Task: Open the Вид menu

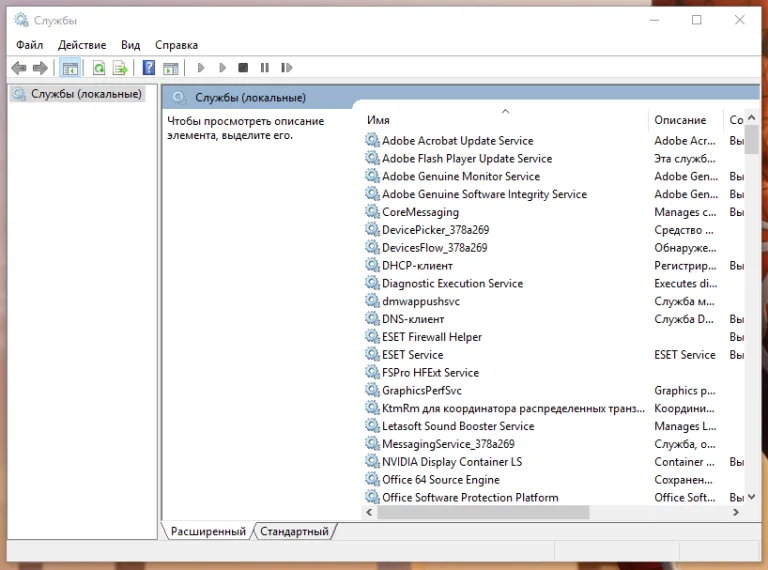Action: pyautogui.click(x=130, y=45)
